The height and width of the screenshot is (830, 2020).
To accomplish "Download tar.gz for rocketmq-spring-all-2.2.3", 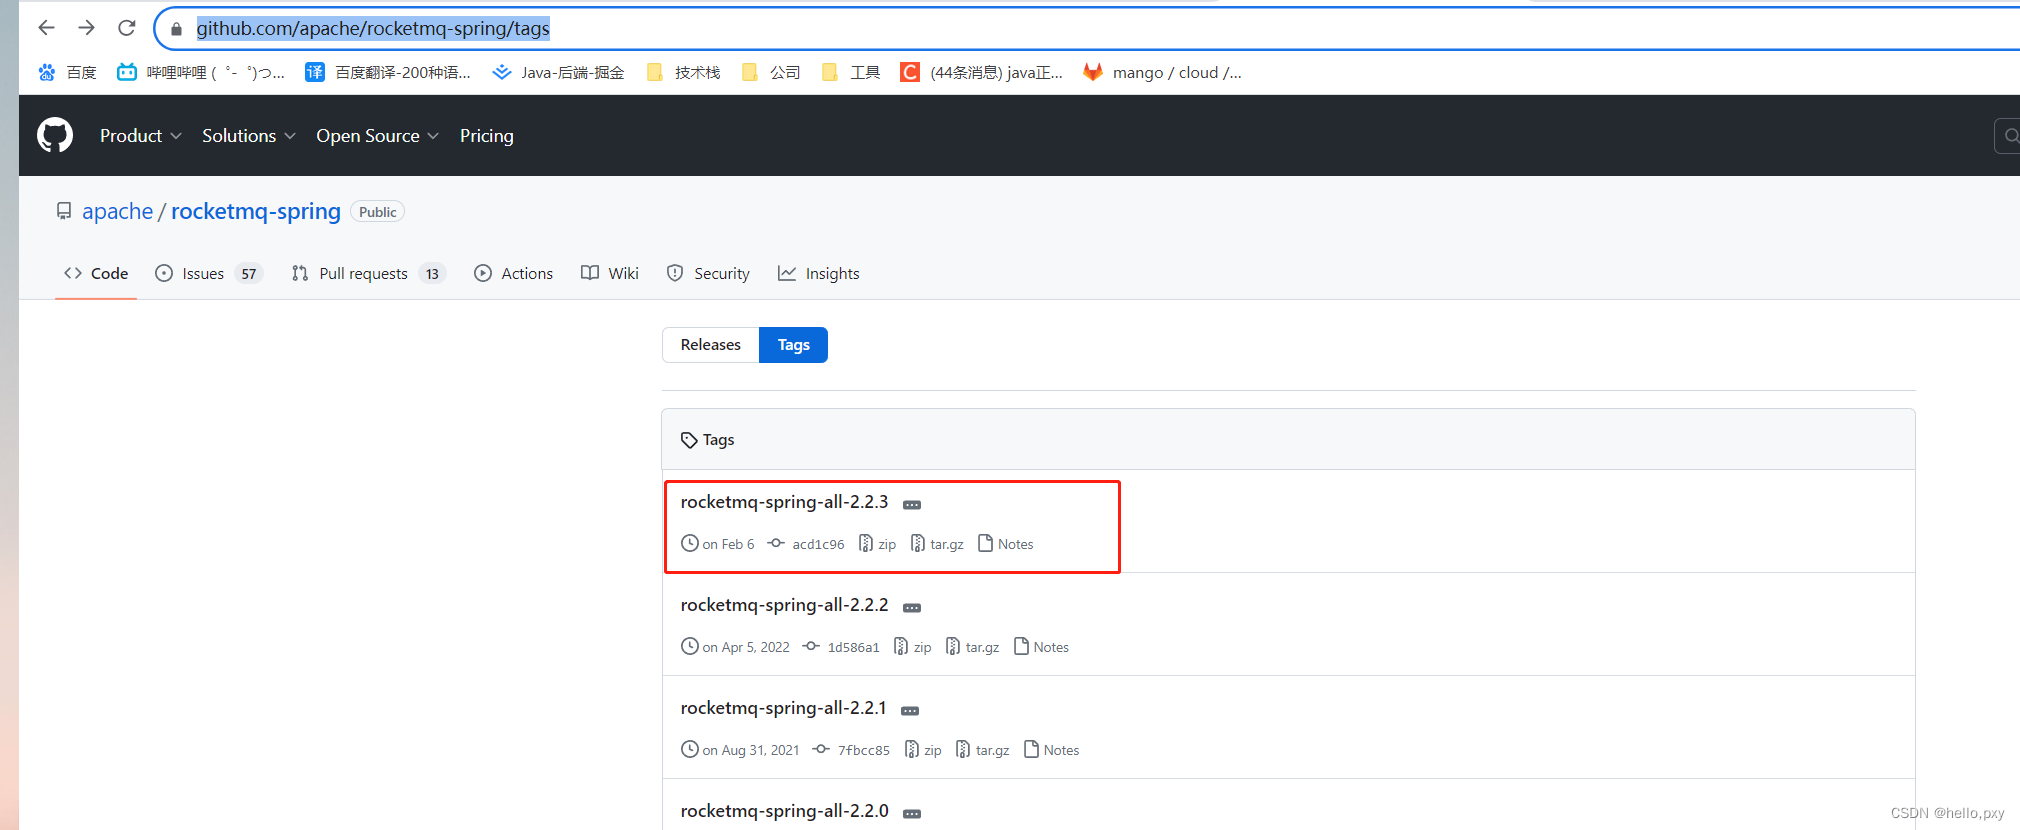I will tap(937, 544).
